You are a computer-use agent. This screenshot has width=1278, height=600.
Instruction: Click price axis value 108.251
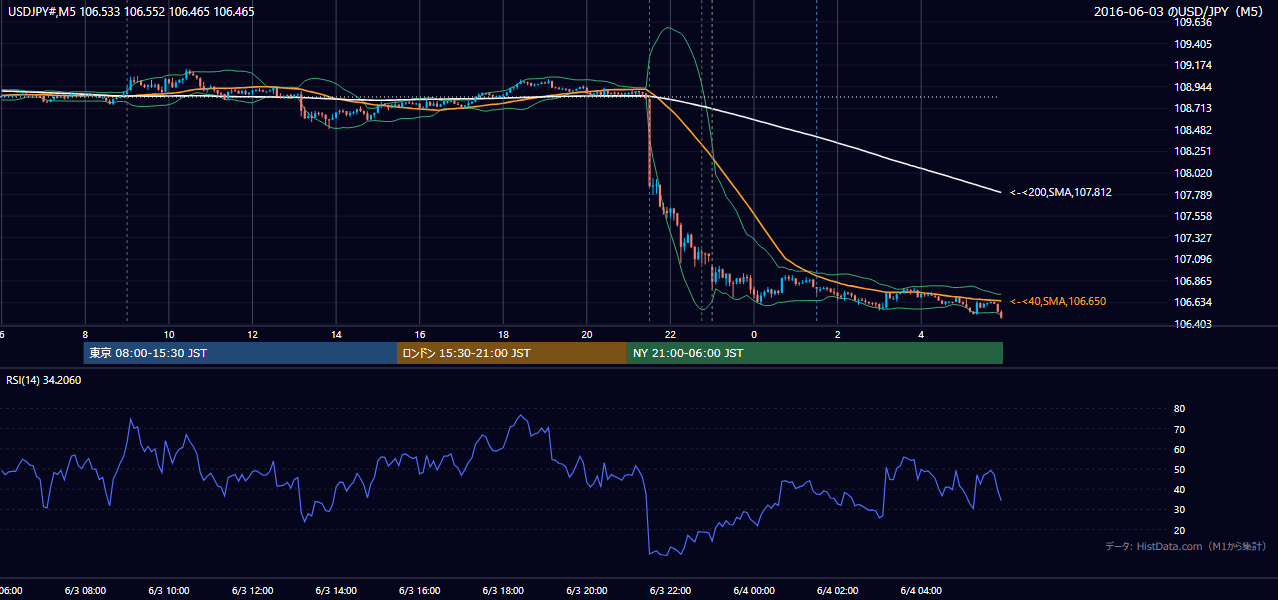pyautogui.click(x=1193, y=151)
